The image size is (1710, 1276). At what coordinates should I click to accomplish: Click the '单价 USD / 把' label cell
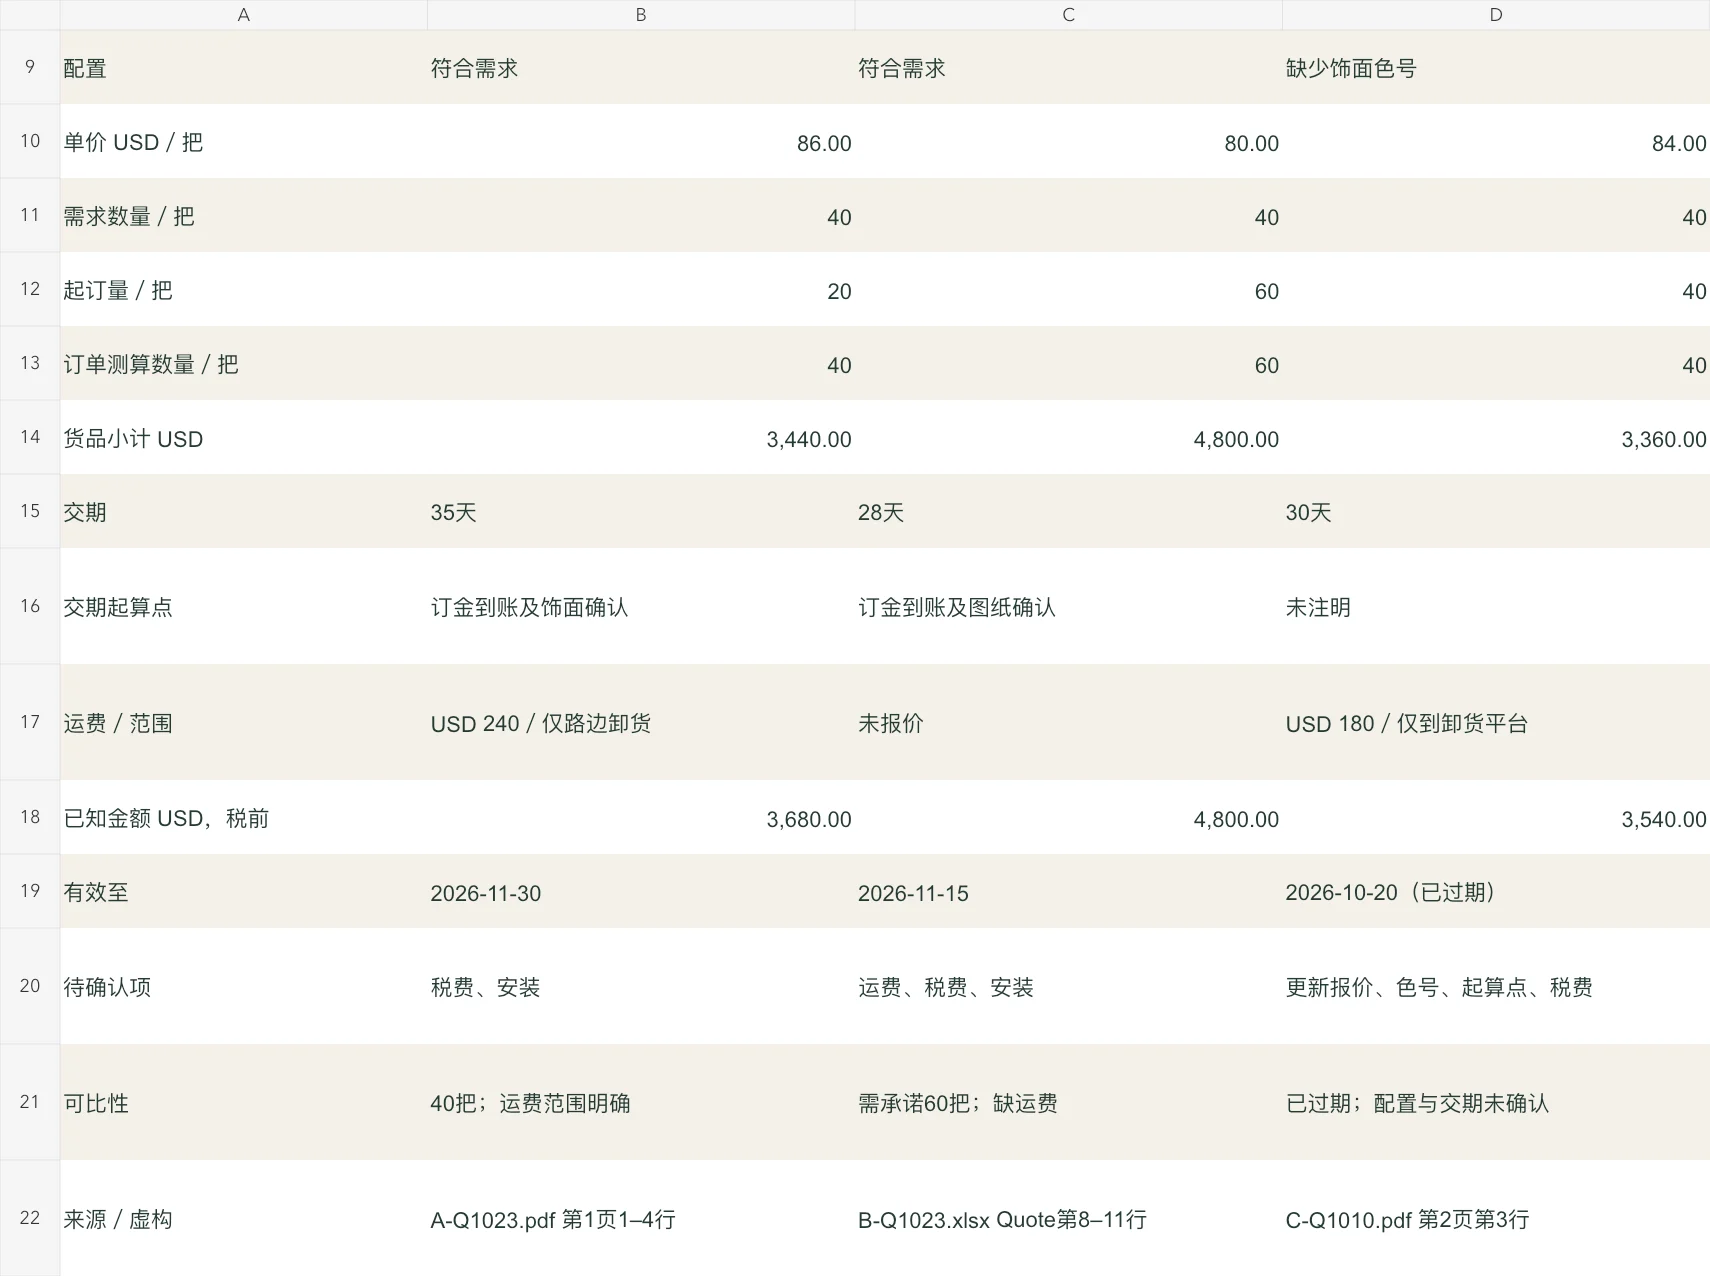pos(244,142)
